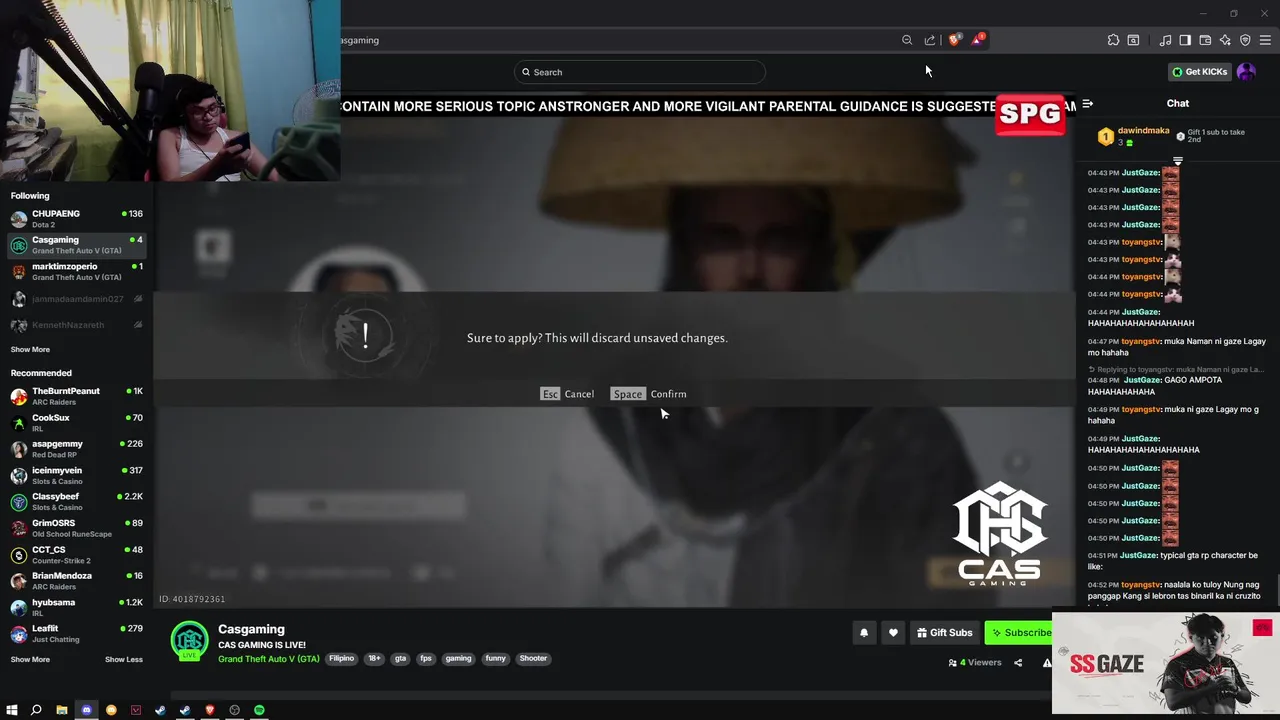Open BrianMendoza recommended channel
This screenshot has height=720, width=1280.
pos(77,580)
